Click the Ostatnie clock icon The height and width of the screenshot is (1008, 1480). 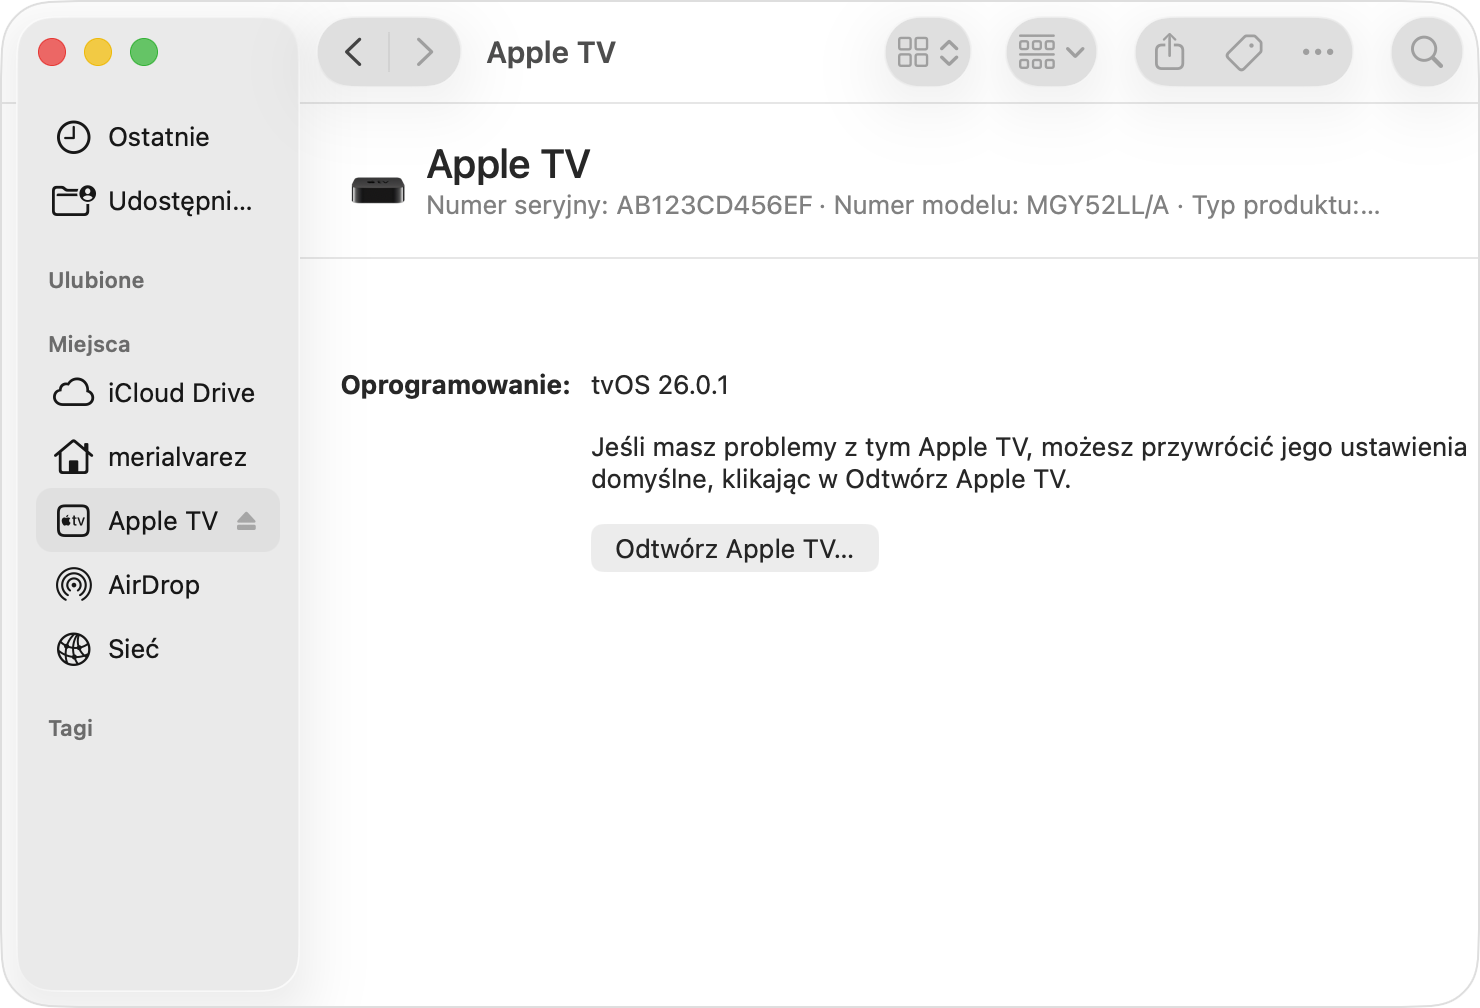(73, 137)
